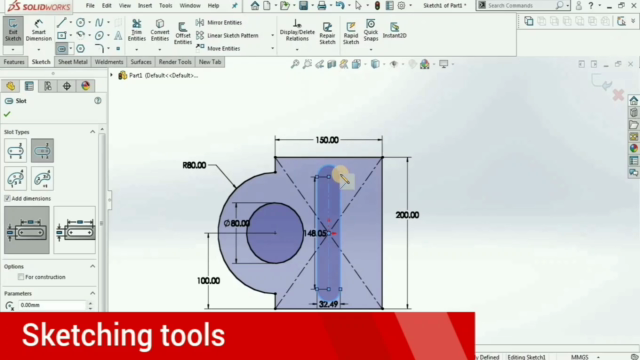Viewport: 640px width, 360px height.
Task: Switch to the Weldments tab
Action: click(x=109, y=62)
